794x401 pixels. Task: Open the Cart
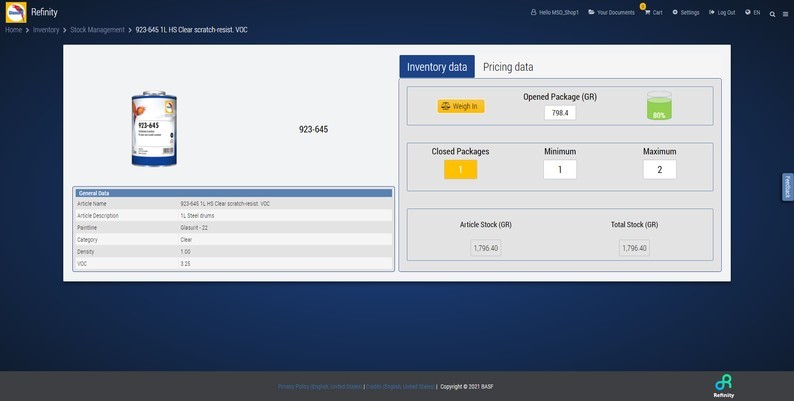(x=653, y=12)
